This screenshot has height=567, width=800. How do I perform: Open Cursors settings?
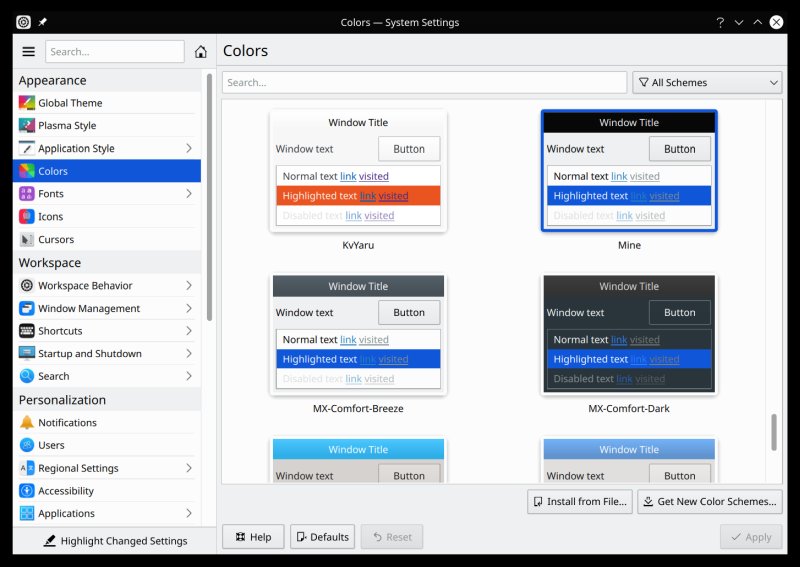click(x=56, y=240)
